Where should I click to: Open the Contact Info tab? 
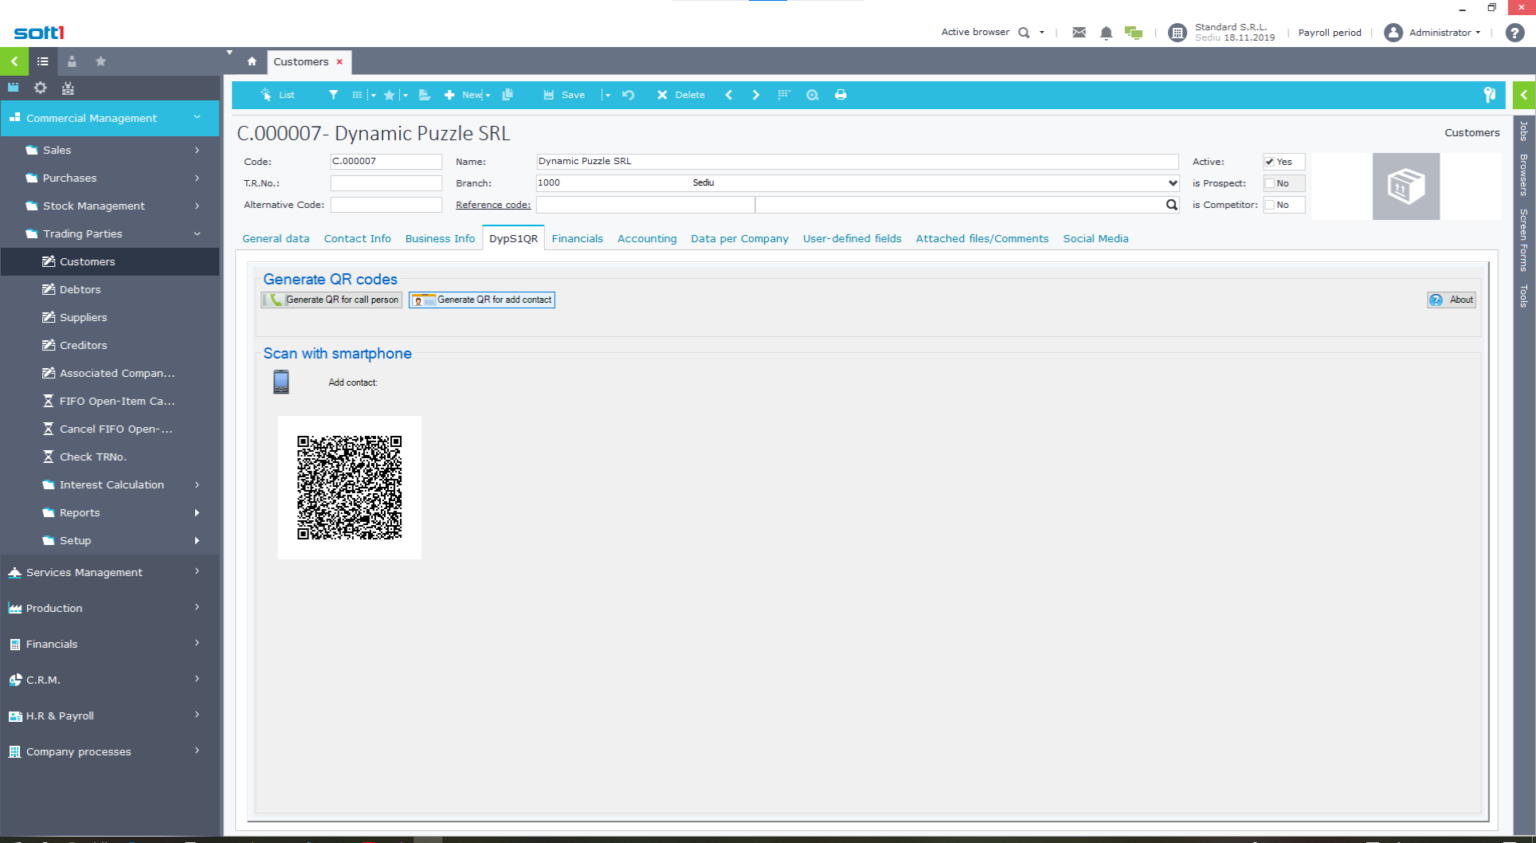[357, 239]
